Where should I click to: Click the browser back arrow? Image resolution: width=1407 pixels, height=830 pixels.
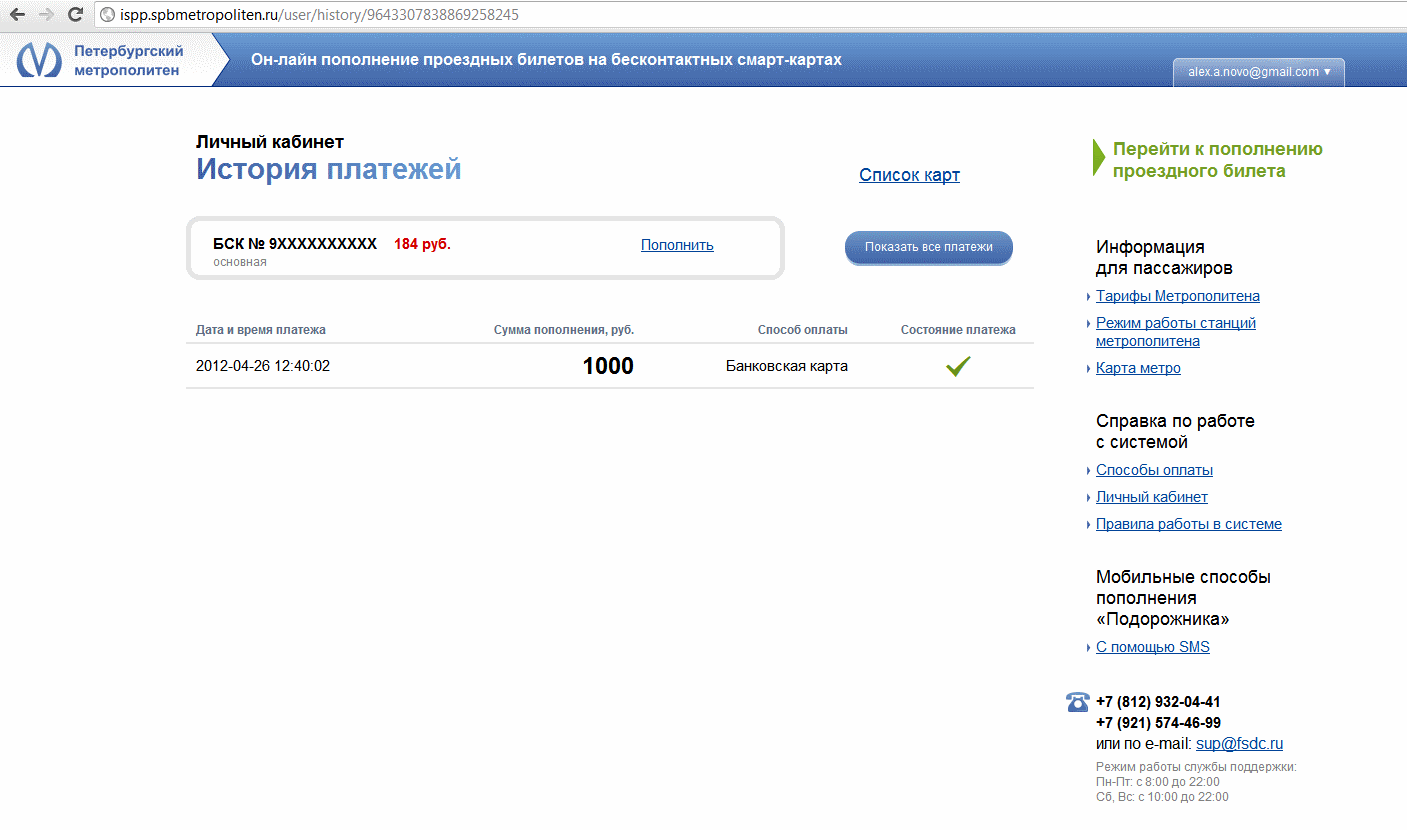17,15
